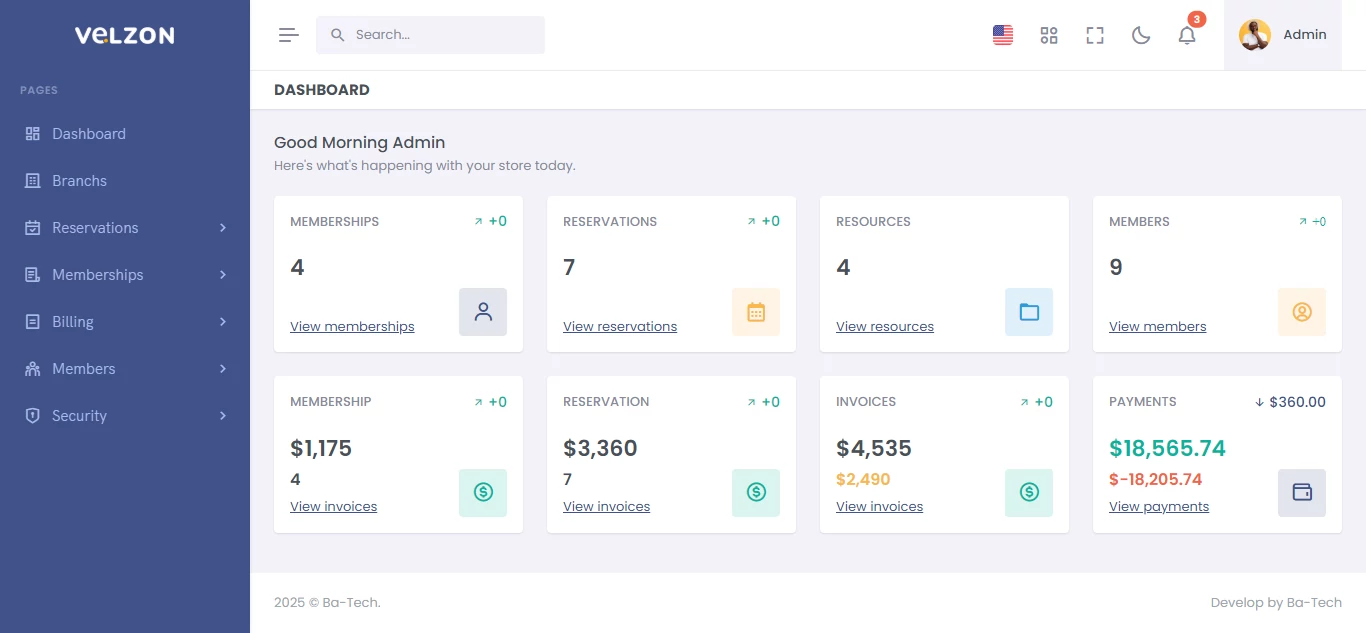Open the Admin user profile dropdown

point(1283,35)
